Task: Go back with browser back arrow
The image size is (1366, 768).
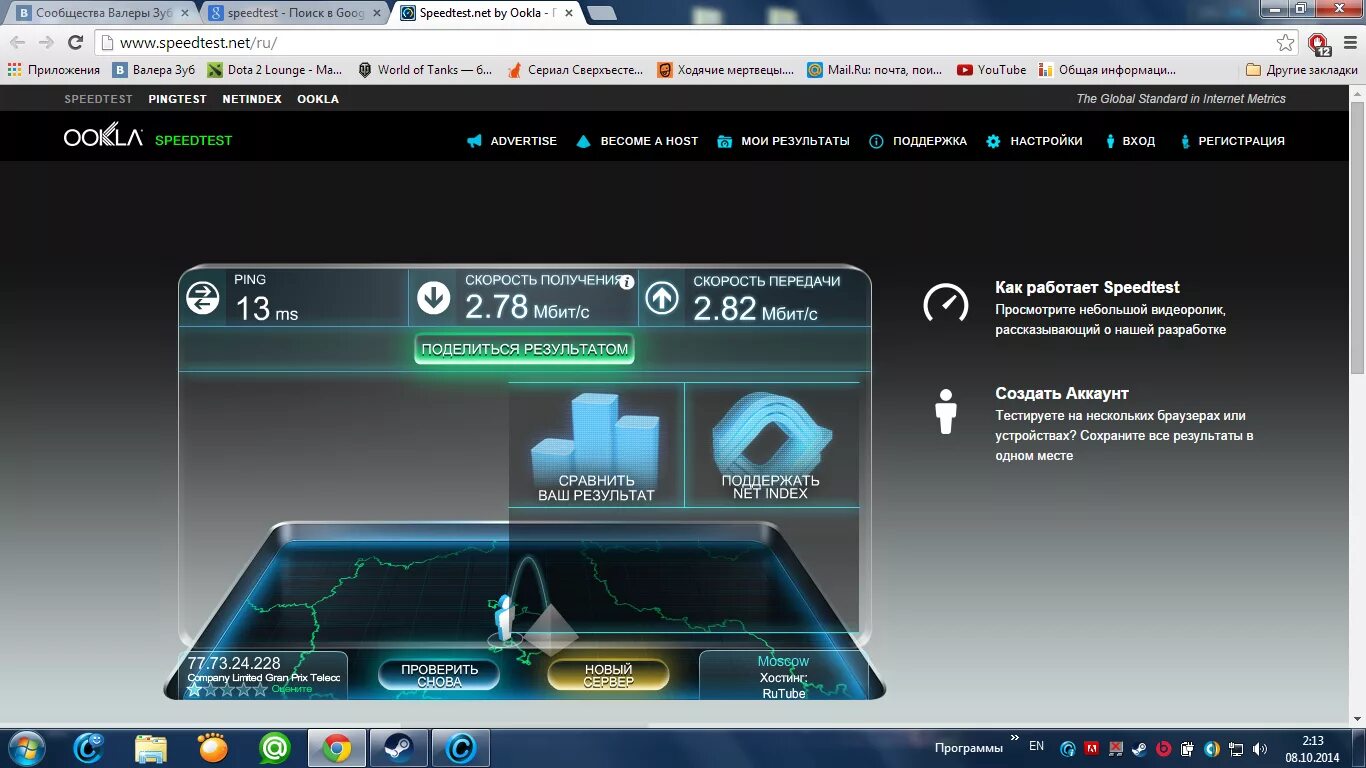Action: (18, 43)
